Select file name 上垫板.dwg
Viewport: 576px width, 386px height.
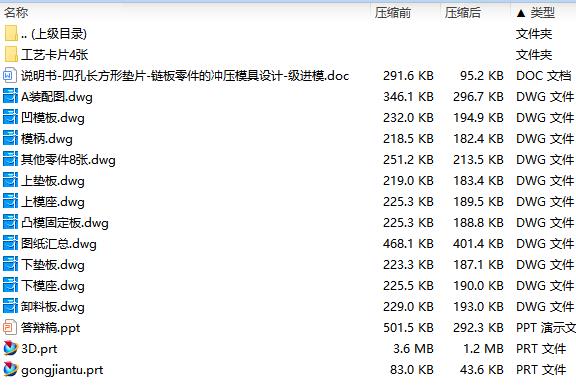[x=53, y=181]
